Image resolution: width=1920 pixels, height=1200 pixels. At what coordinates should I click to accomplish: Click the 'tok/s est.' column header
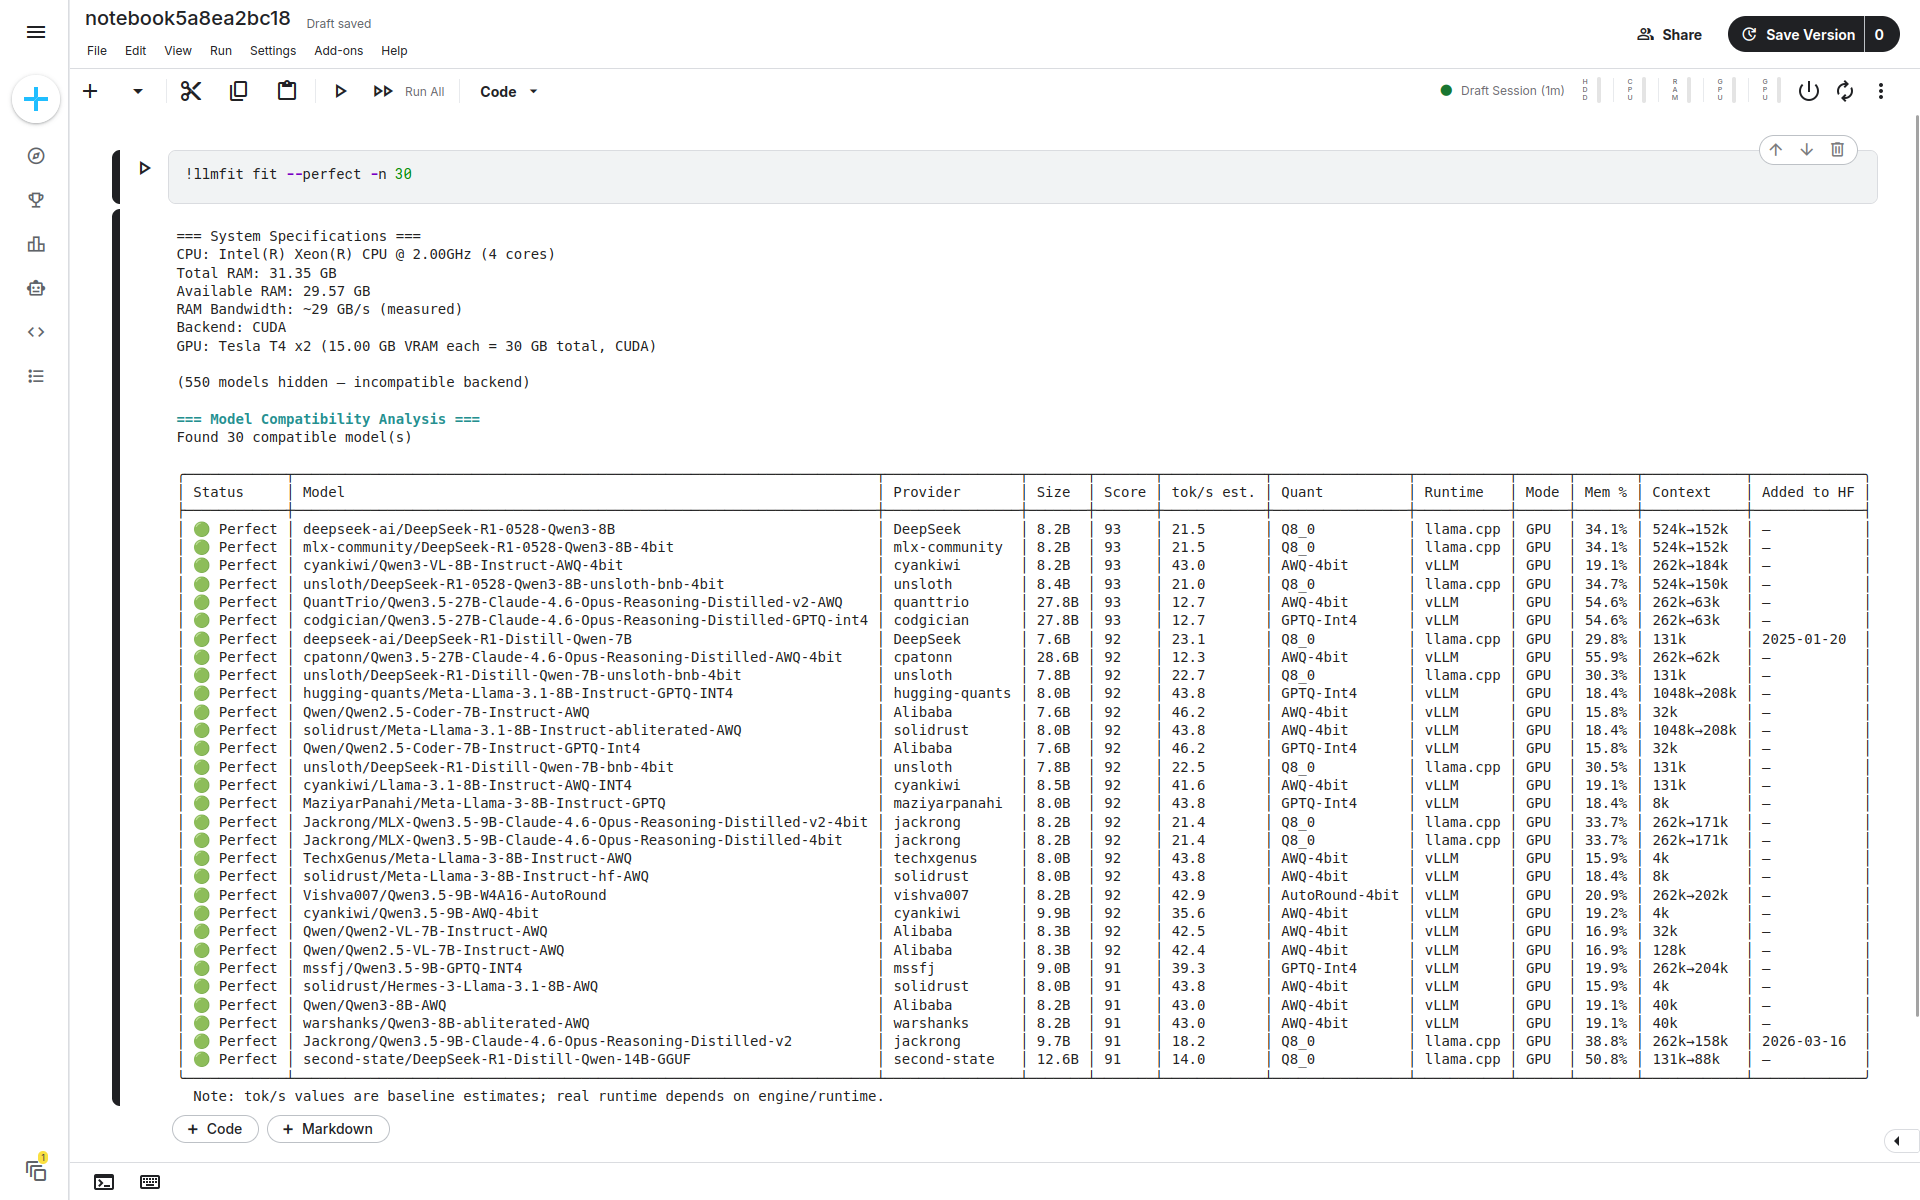click(x=1213, y=492)
